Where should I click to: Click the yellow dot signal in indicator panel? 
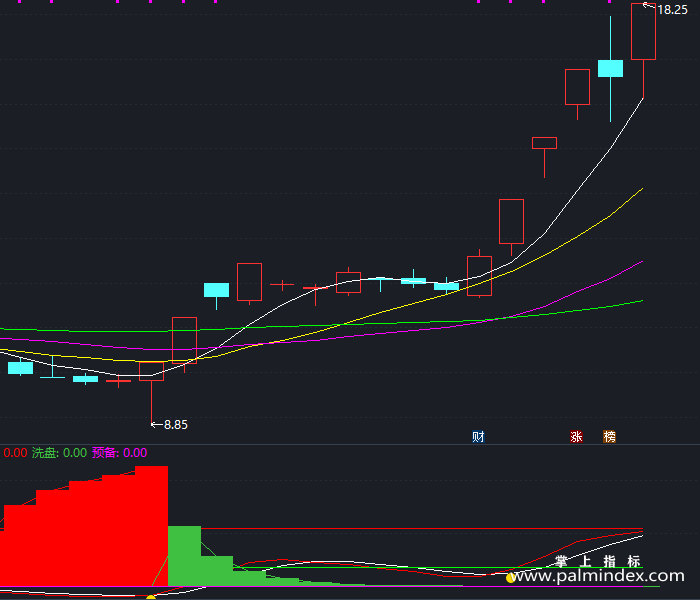[x=510, y=578]
